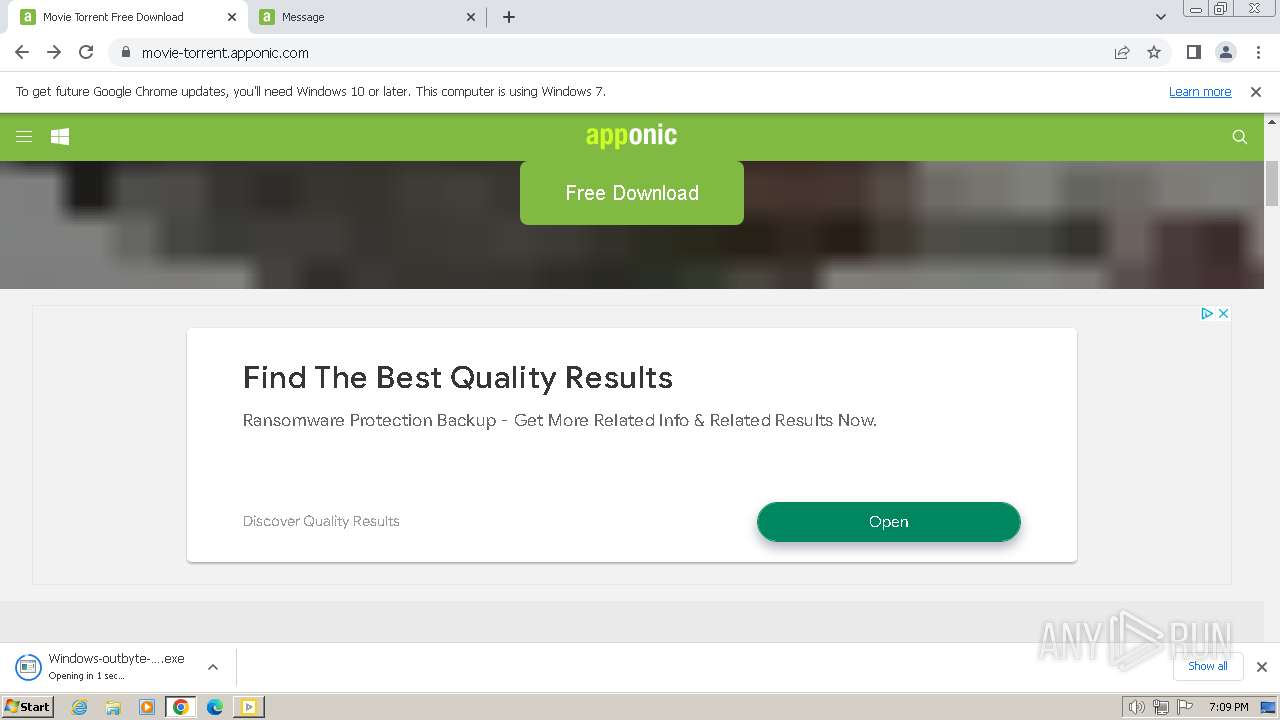Launch Microsoft Edge from the taskbar
The height and width of the screenshot is (720, 1280).
tap(215, 707)
